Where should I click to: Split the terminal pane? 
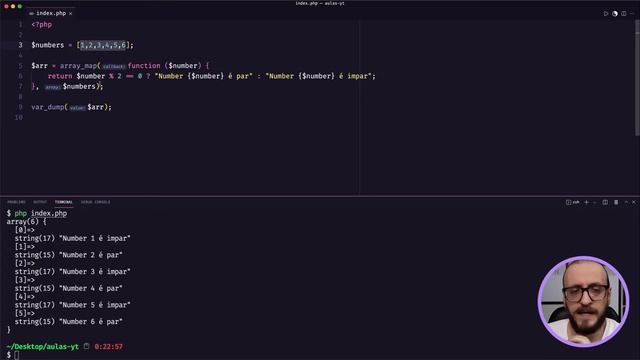pyautogui.click(x=605, y=202)
